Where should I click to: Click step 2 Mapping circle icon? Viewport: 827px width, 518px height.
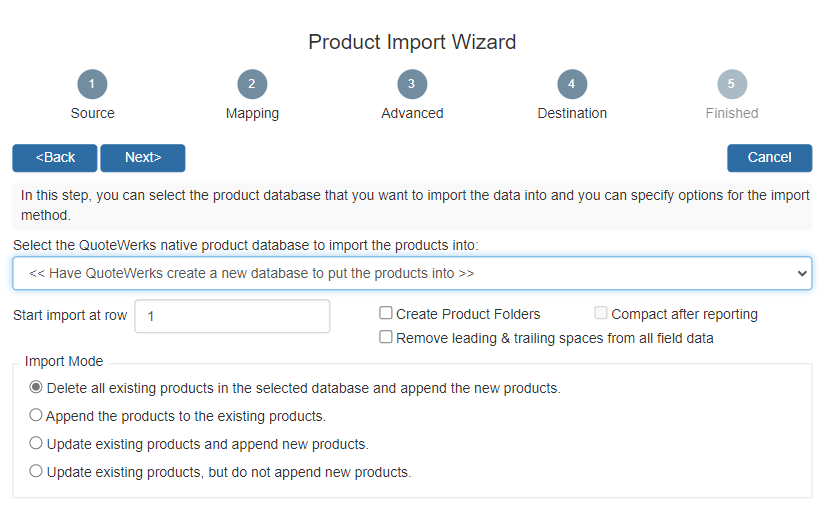(x=252, y=84)
